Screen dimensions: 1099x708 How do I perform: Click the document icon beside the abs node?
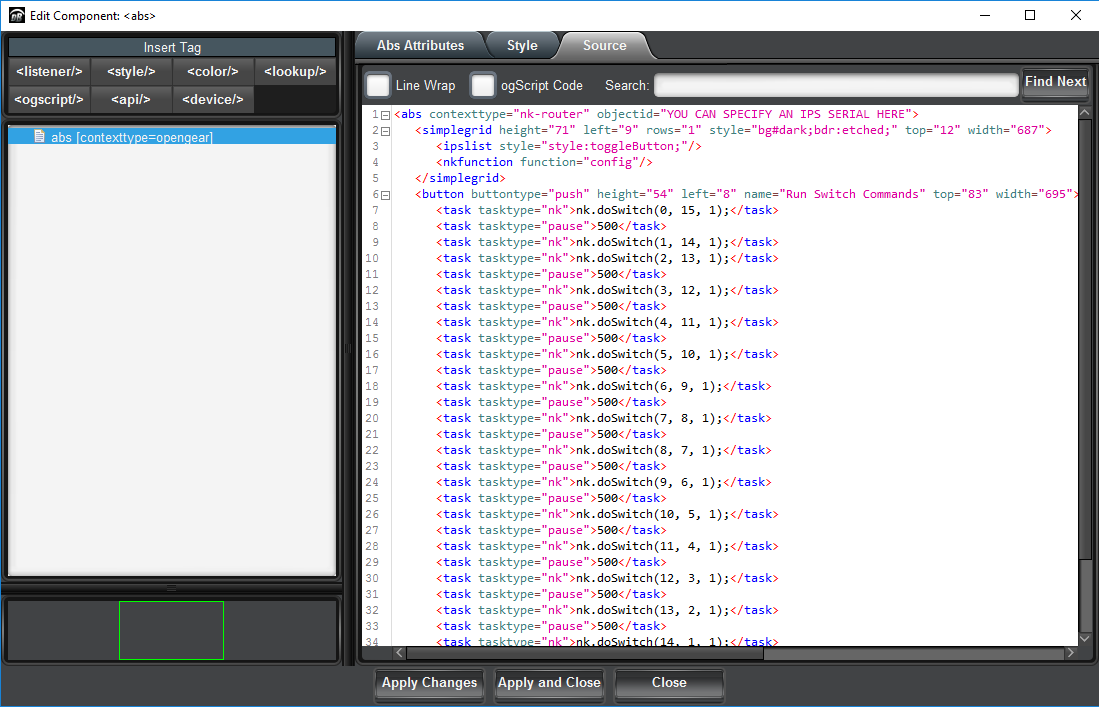tap(39, 137)
